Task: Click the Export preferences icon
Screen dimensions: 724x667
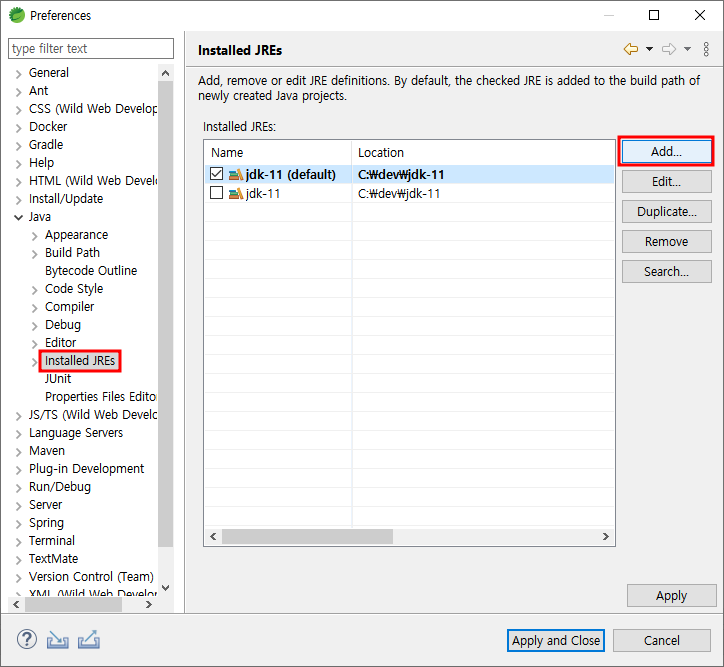Action: (x=89, y=640)
